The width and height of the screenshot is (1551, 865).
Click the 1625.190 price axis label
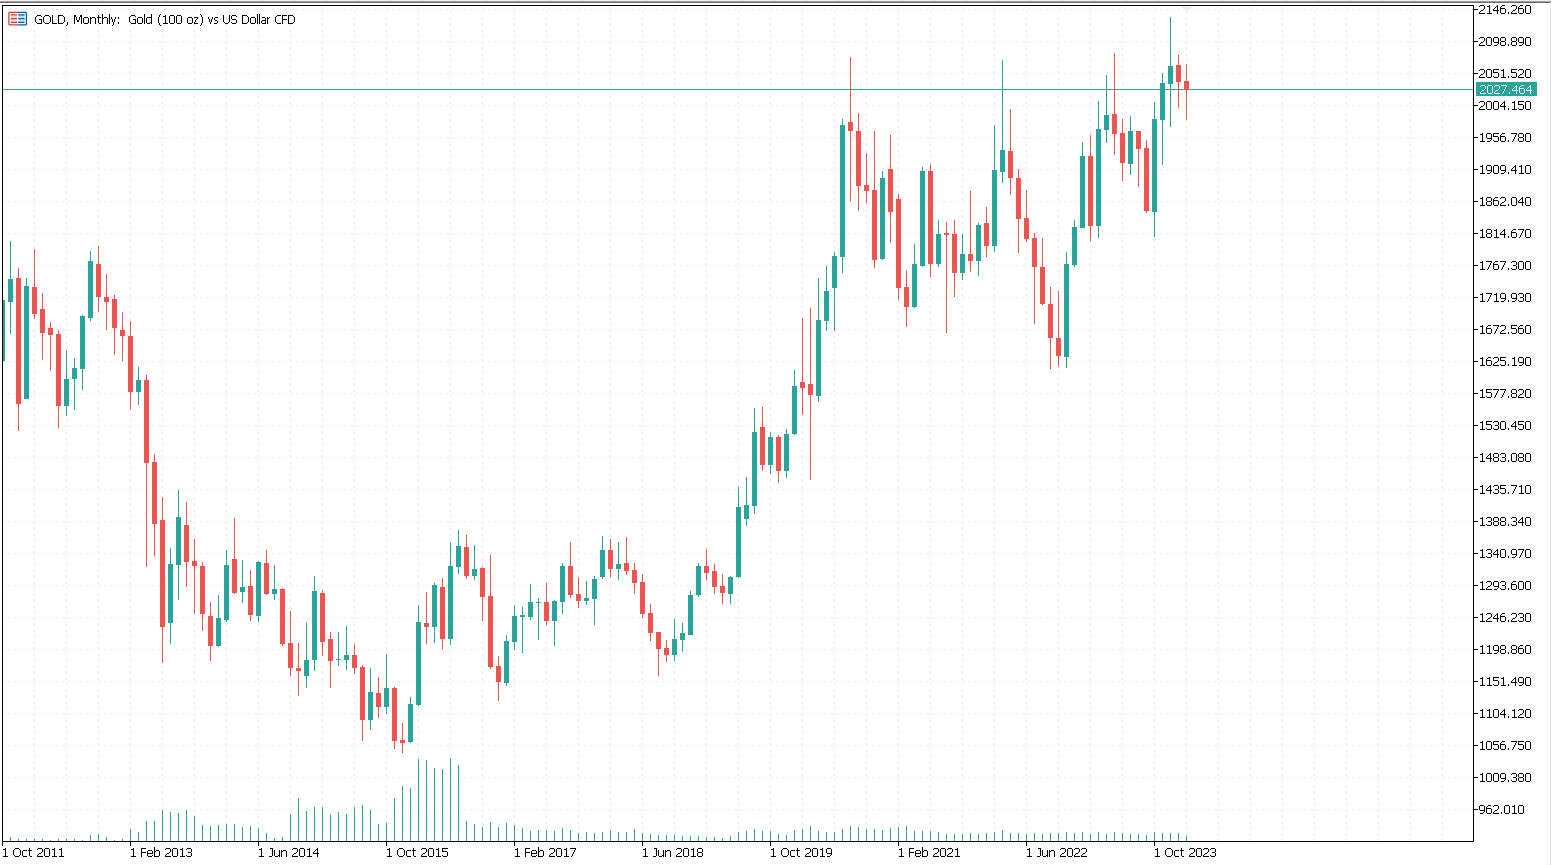coord(1505,362)
